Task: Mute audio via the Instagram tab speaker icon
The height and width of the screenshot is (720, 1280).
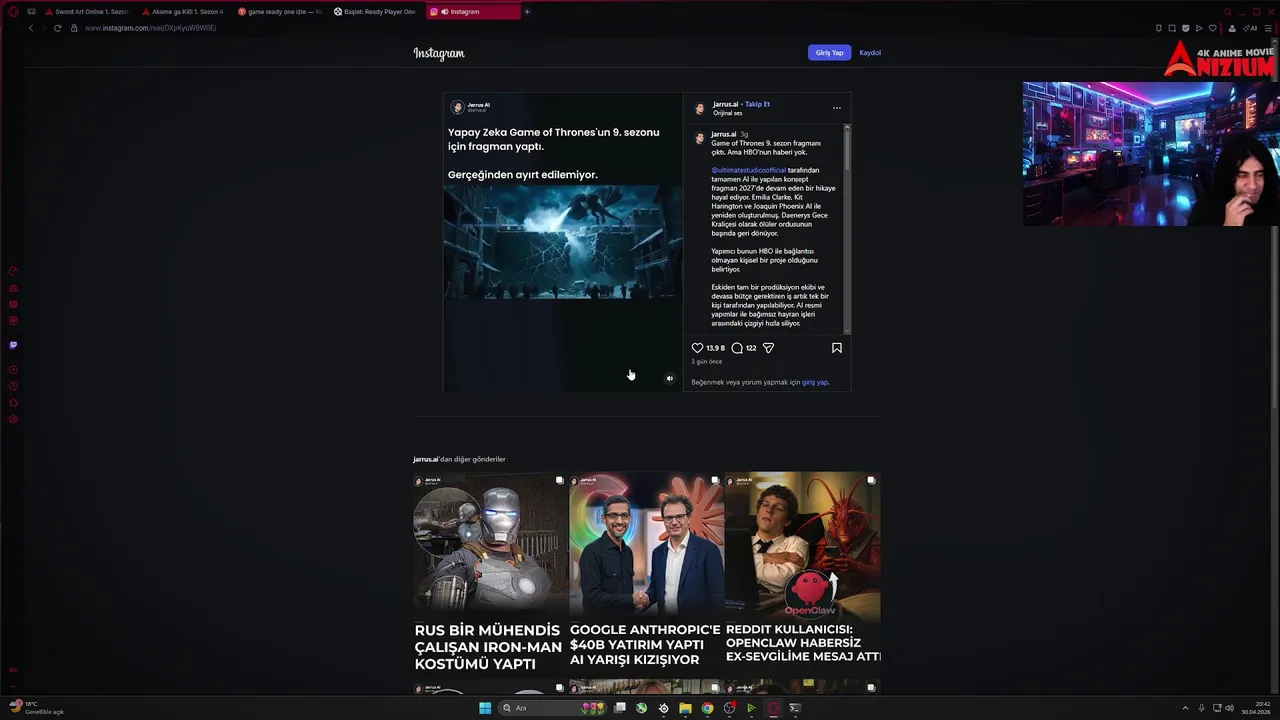Action: coord(444,12)
